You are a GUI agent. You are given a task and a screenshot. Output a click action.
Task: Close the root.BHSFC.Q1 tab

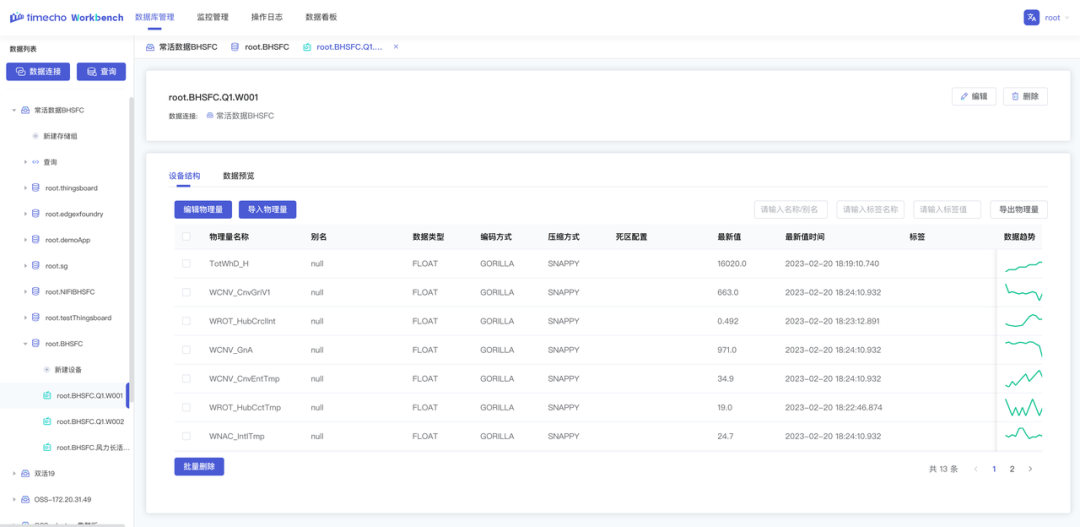tap(396, 47)
